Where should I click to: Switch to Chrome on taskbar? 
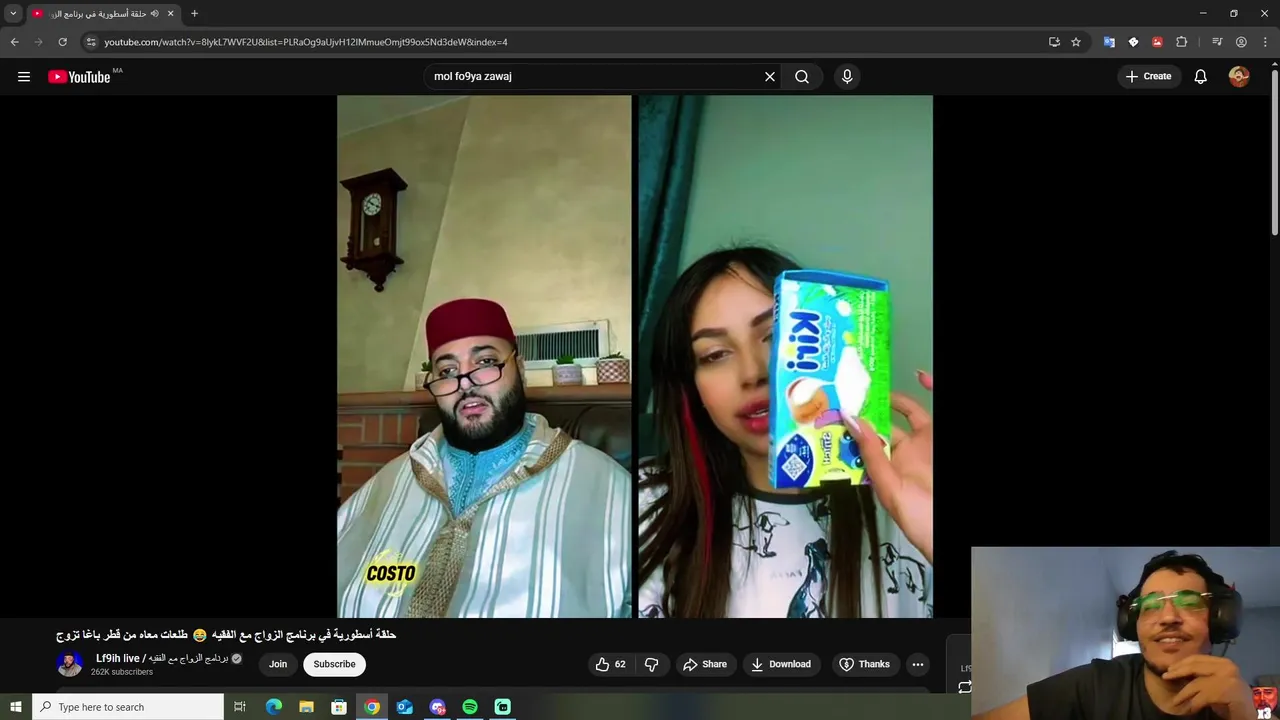point(372,707)
